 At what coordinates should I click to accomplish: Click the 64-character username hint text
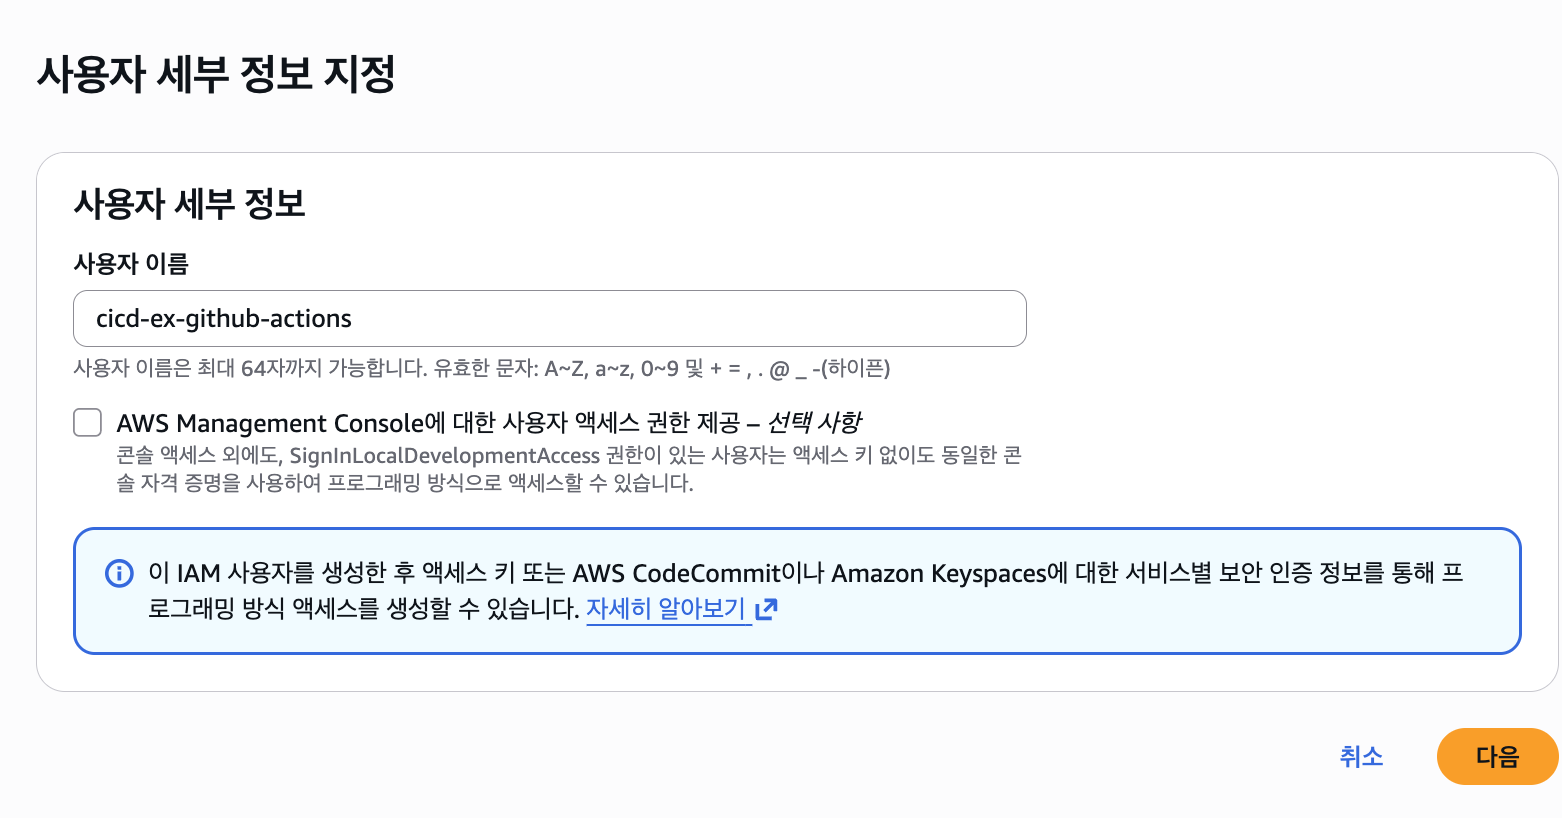click(481, 368)
